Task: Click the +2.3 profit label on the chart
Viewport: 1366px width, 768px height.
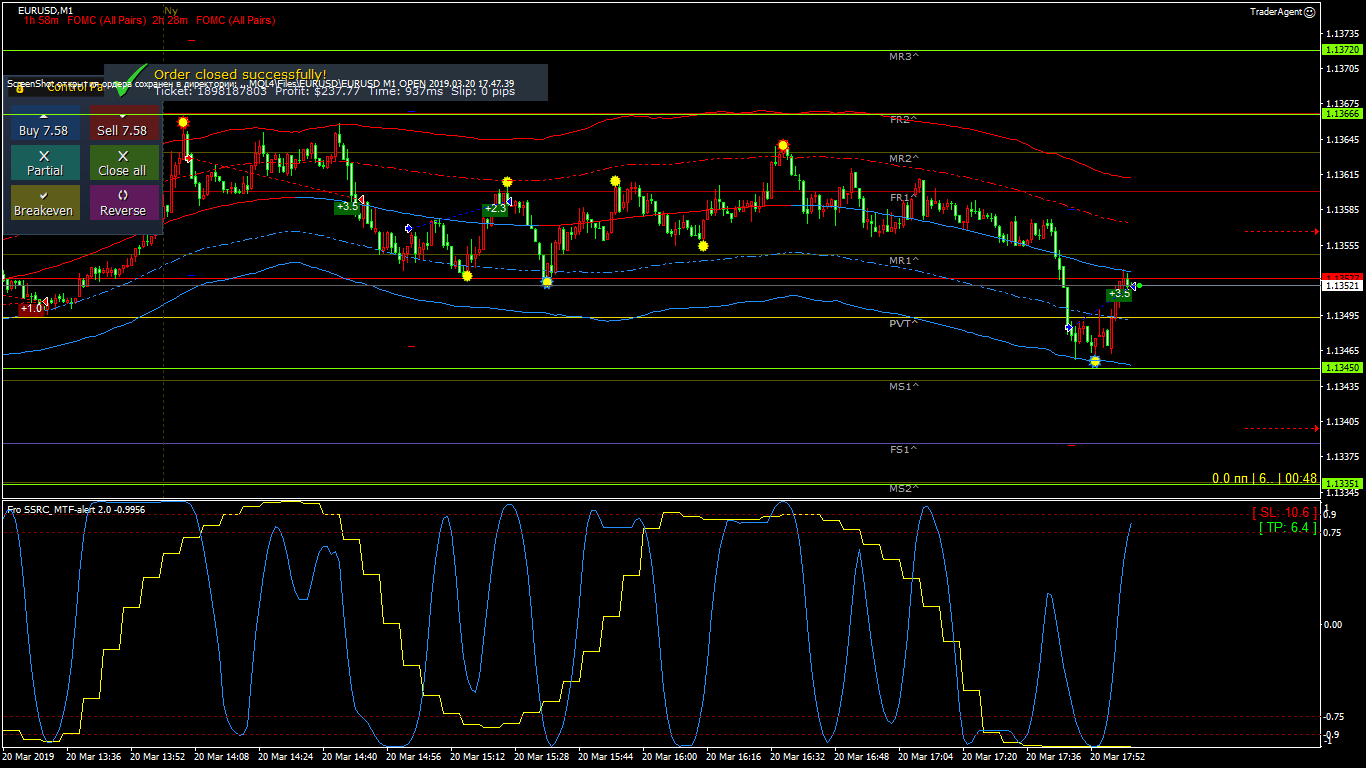Action: (495, 209)
